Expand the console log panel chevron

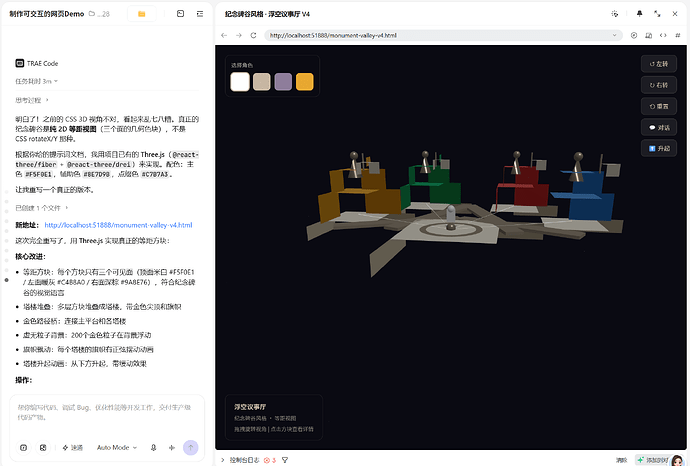click(223, 460)
